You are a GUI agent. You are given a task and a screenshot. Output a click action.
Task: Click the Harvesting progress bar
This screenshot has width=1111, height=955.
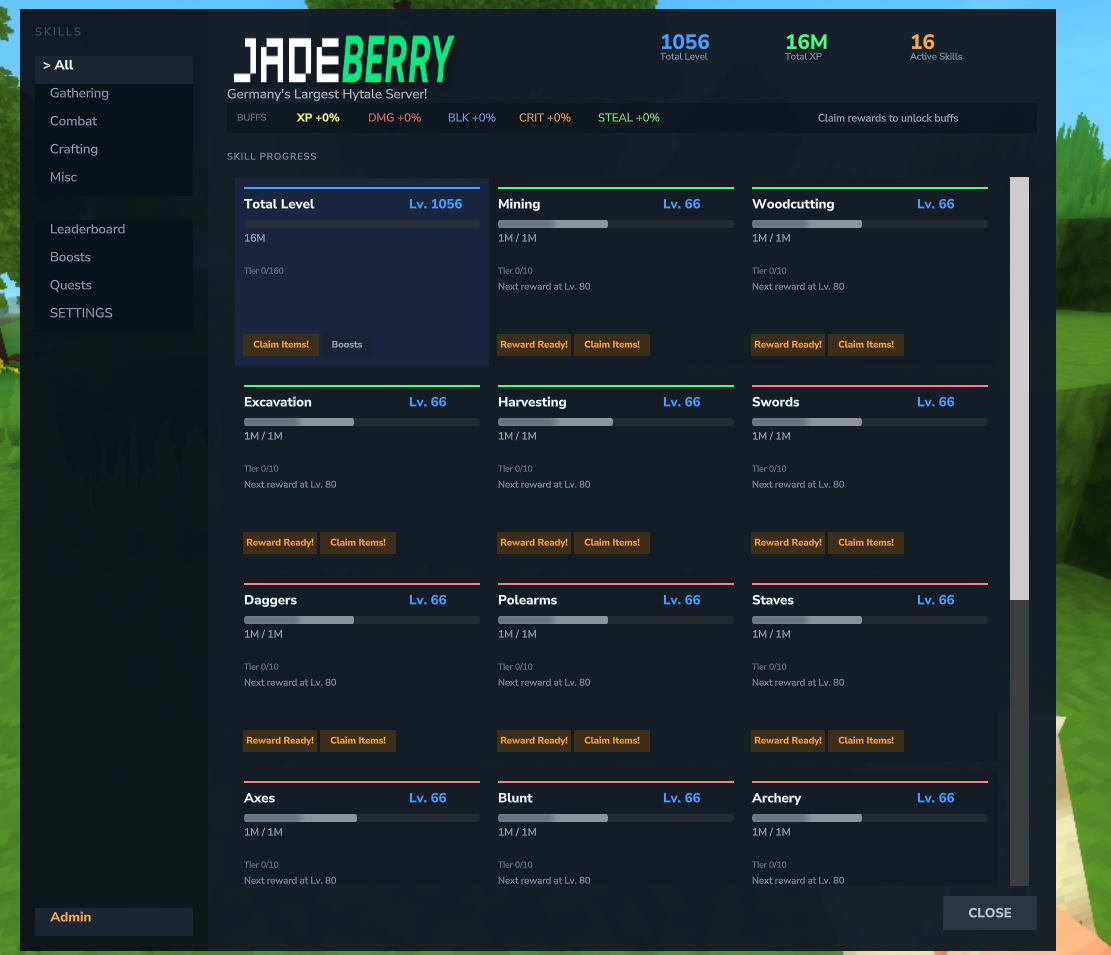[615, 422]
